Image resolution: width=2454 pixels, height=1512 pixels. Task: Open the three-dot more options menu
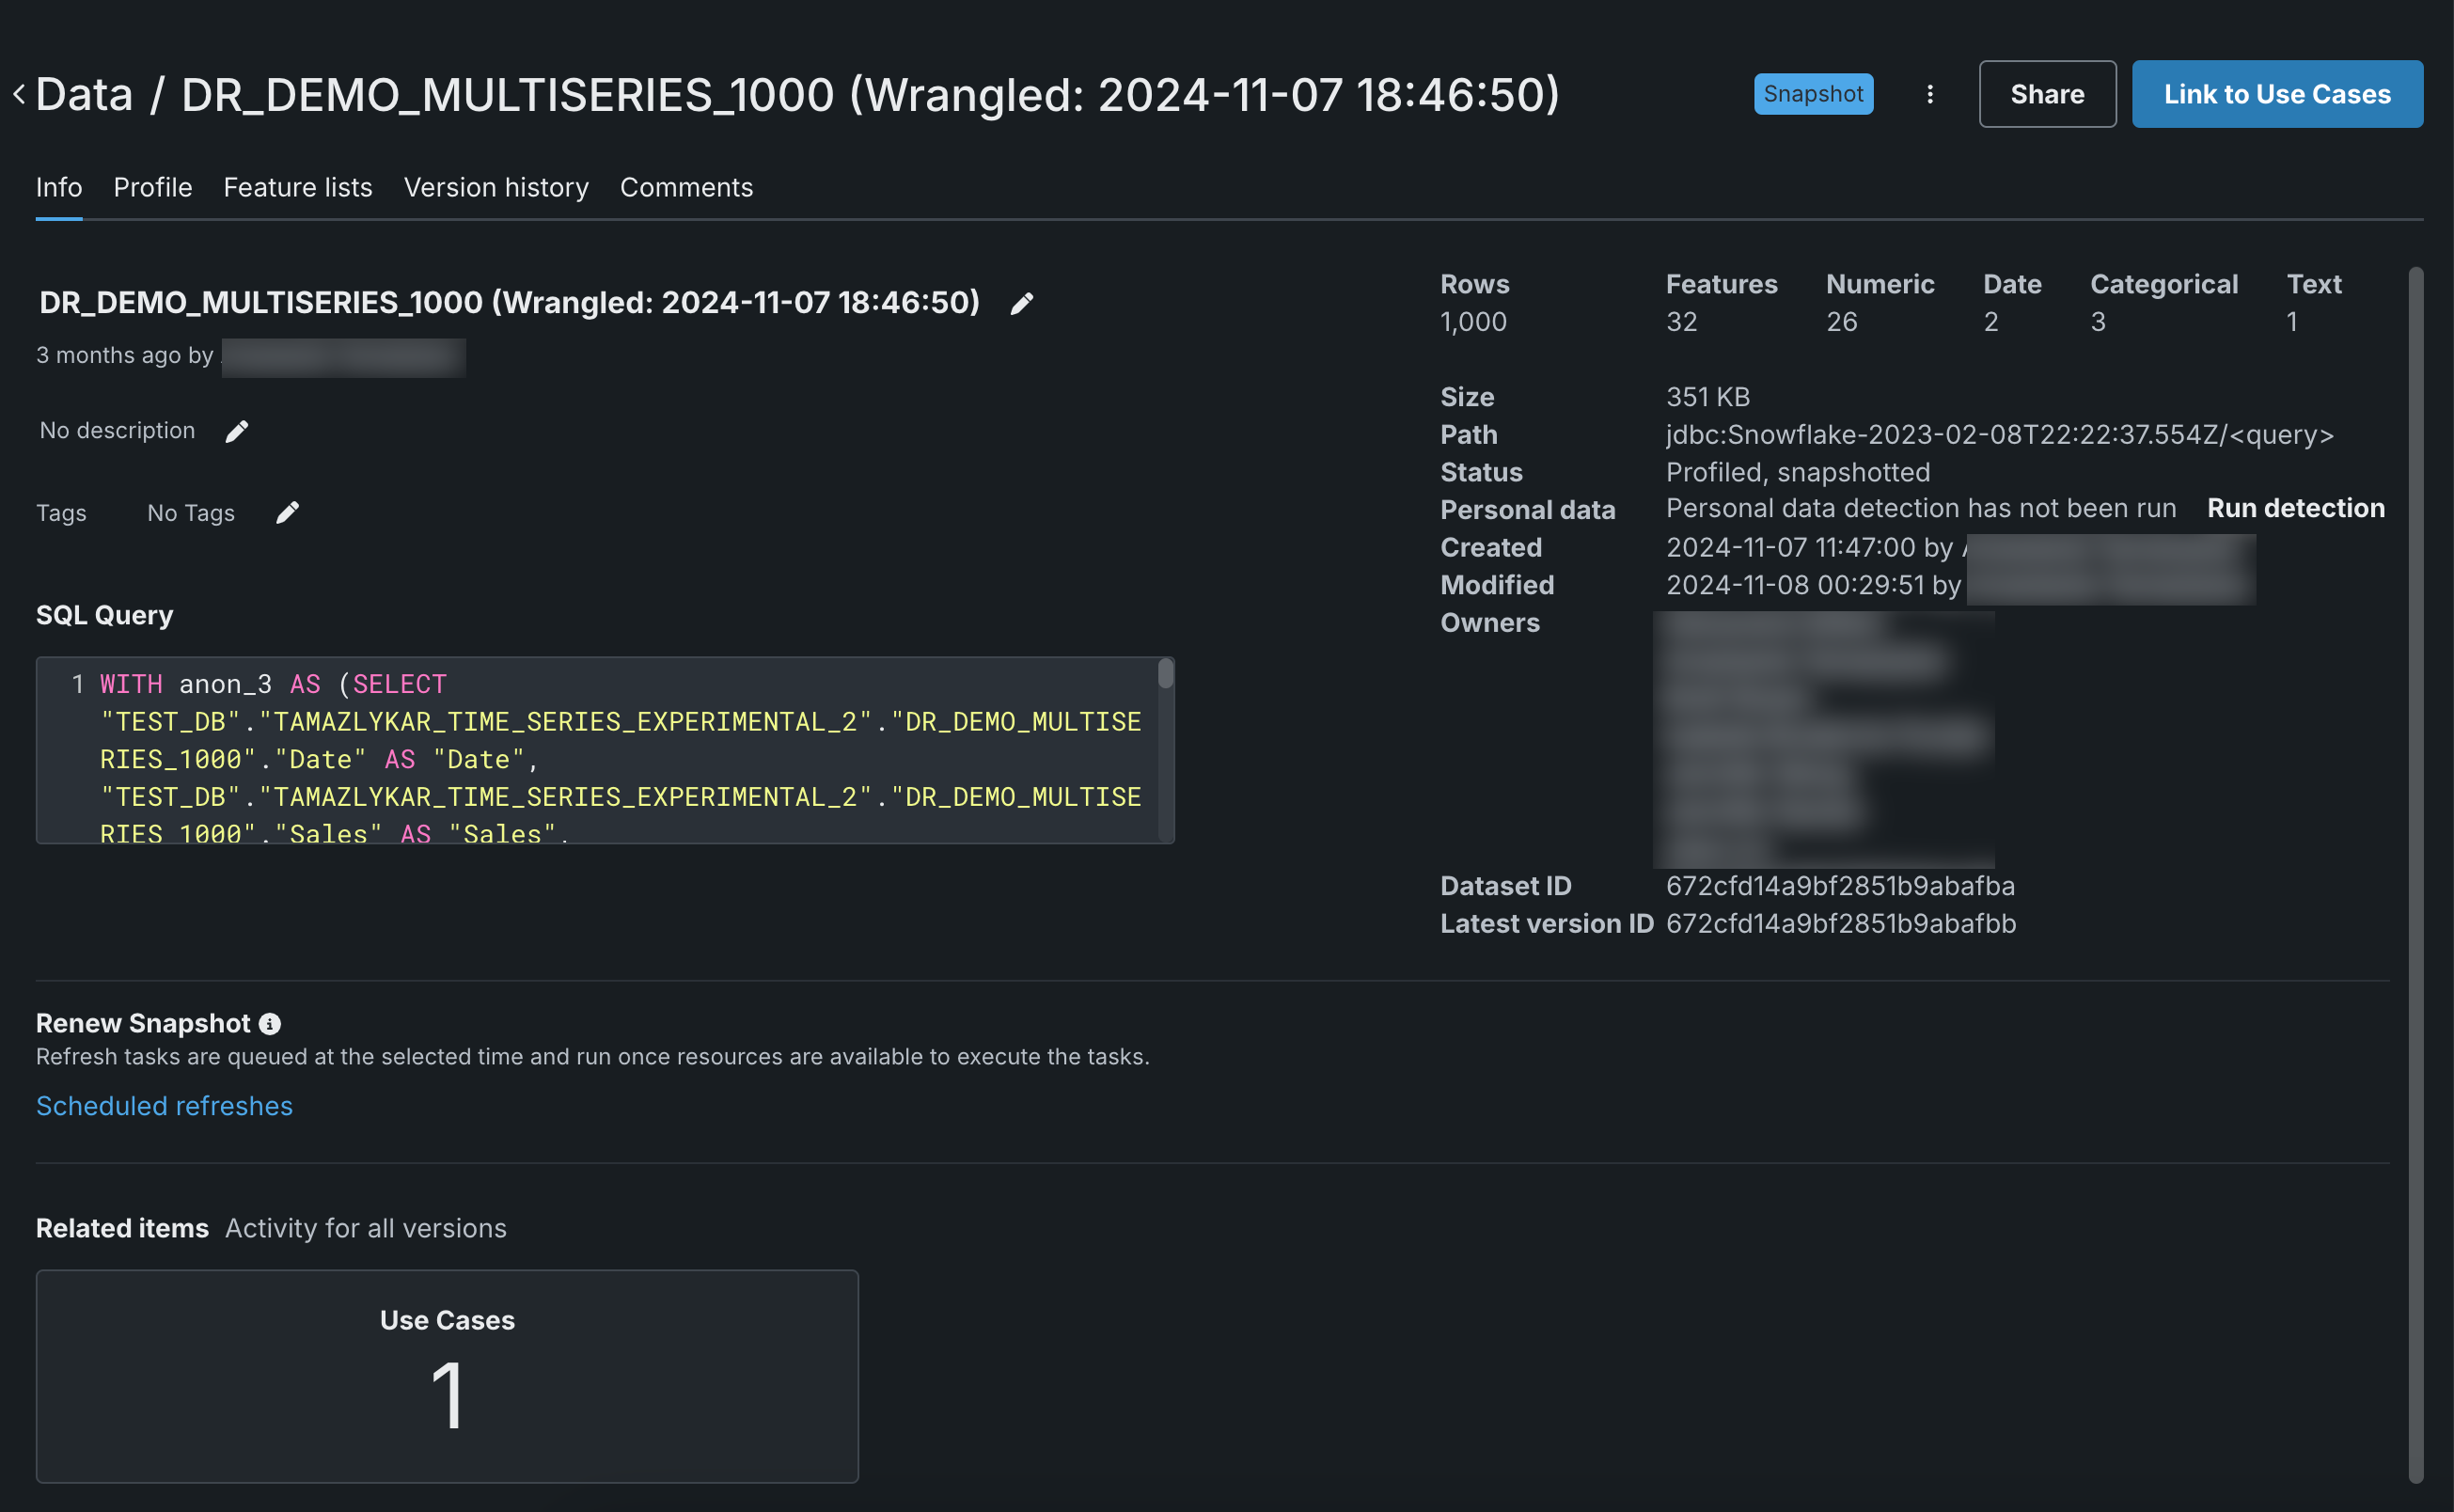1930,95
